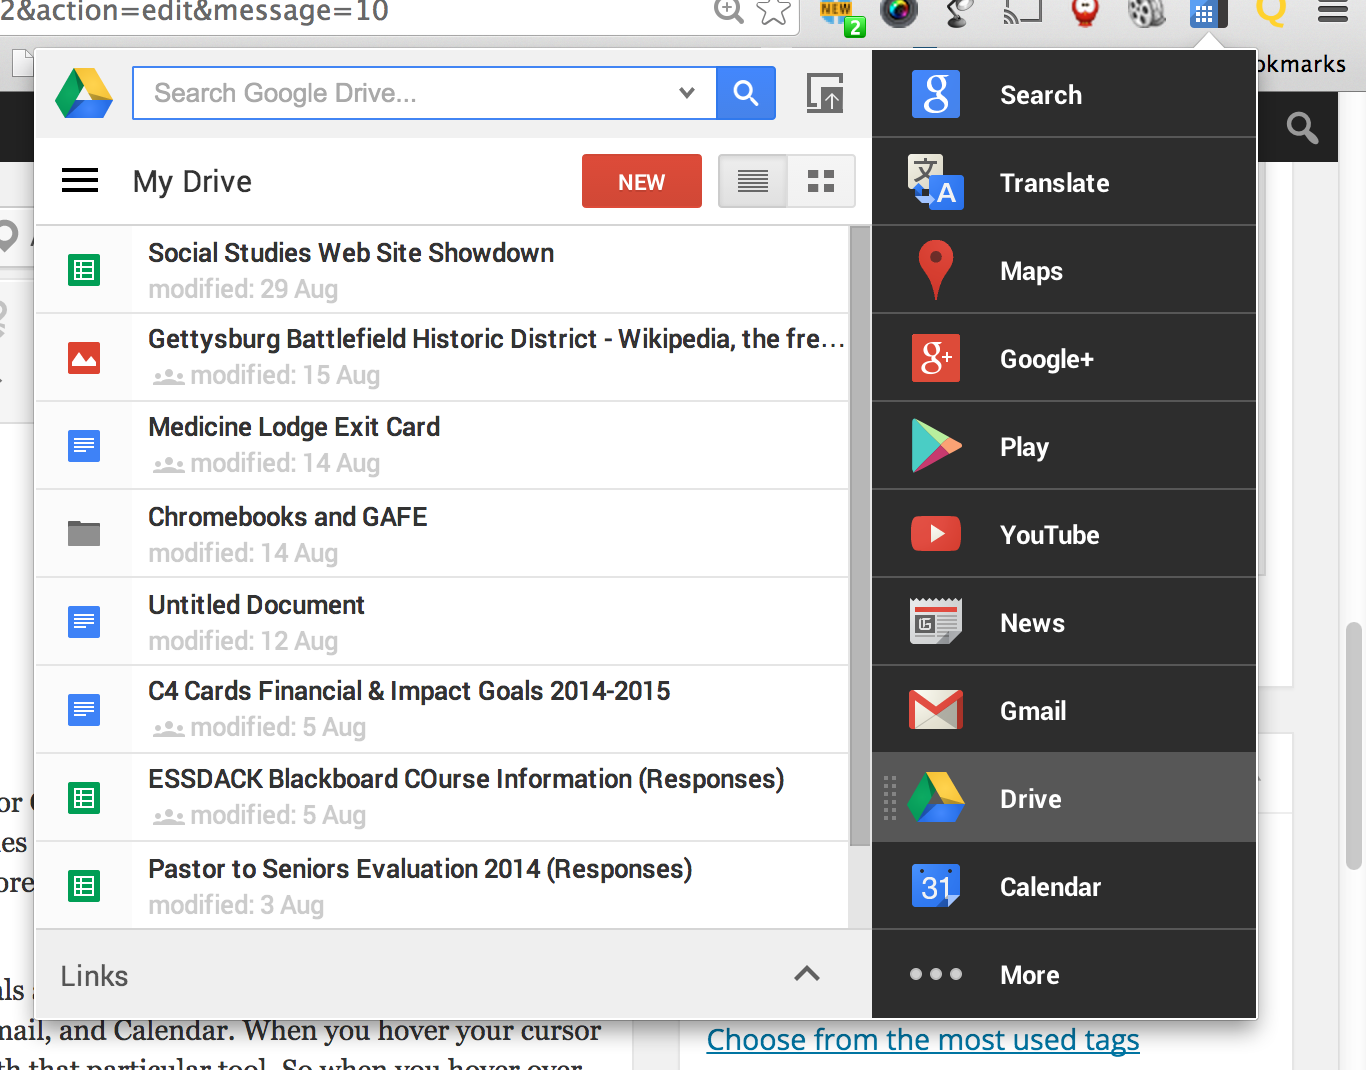Click sheet icon for Pastor to Seniors
Viewport: 1366px width, 1070px height.
pos(84,886)
